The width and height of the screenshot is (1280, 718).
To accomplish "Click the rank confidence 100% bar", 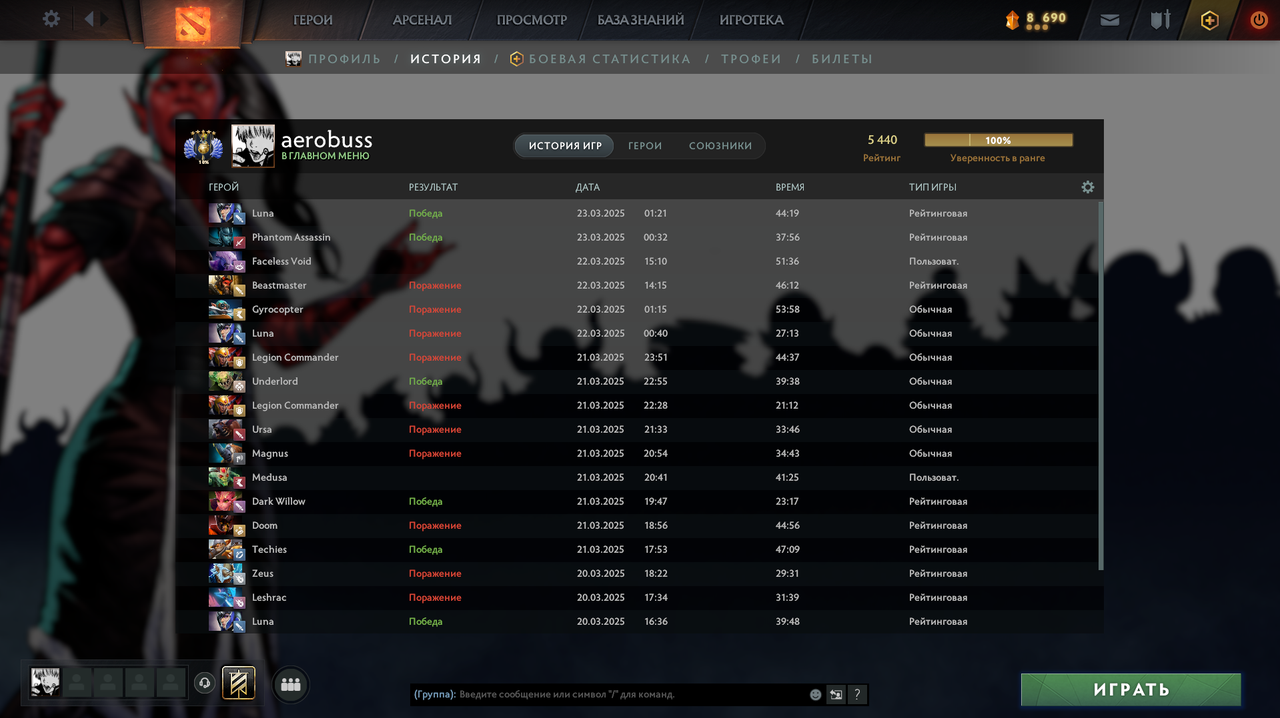I will [x=998, y=141].
